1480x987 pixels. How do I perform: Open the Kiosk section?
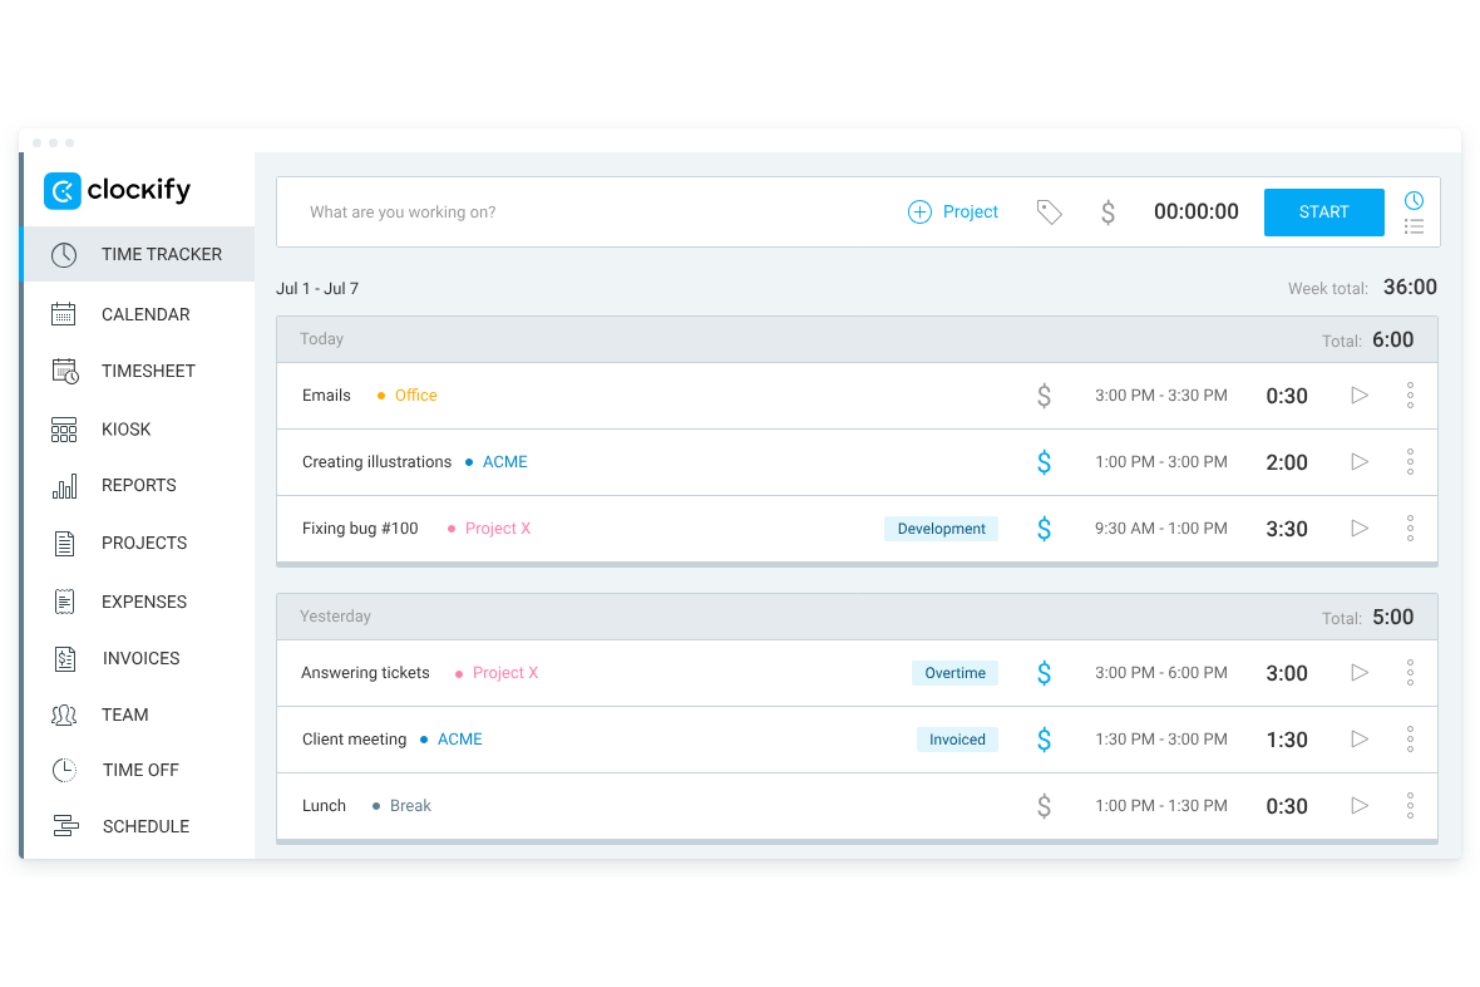point(125,429)
